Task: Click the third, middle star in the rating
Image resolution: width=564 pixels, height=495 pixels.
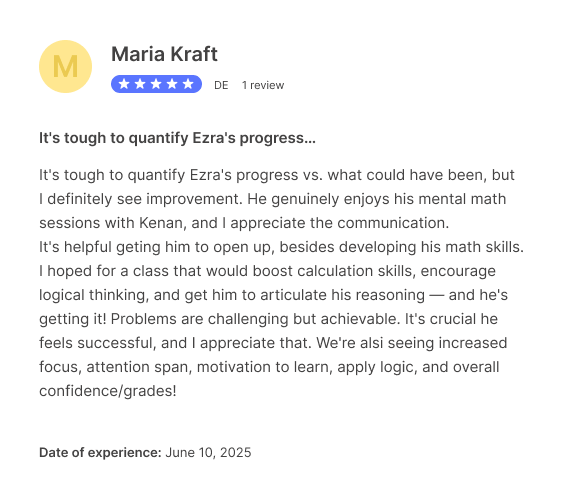Action: coord(156,84)
